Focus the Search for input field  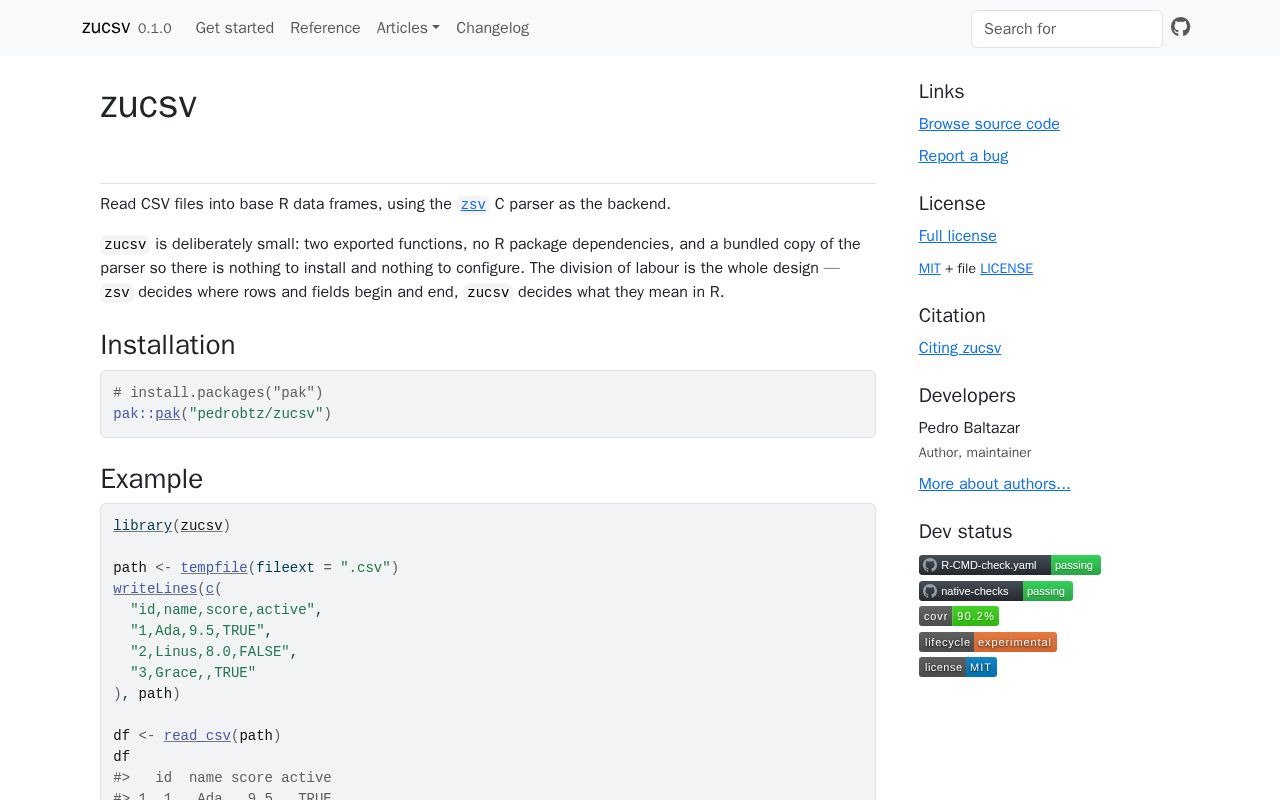click(1067, 29)
